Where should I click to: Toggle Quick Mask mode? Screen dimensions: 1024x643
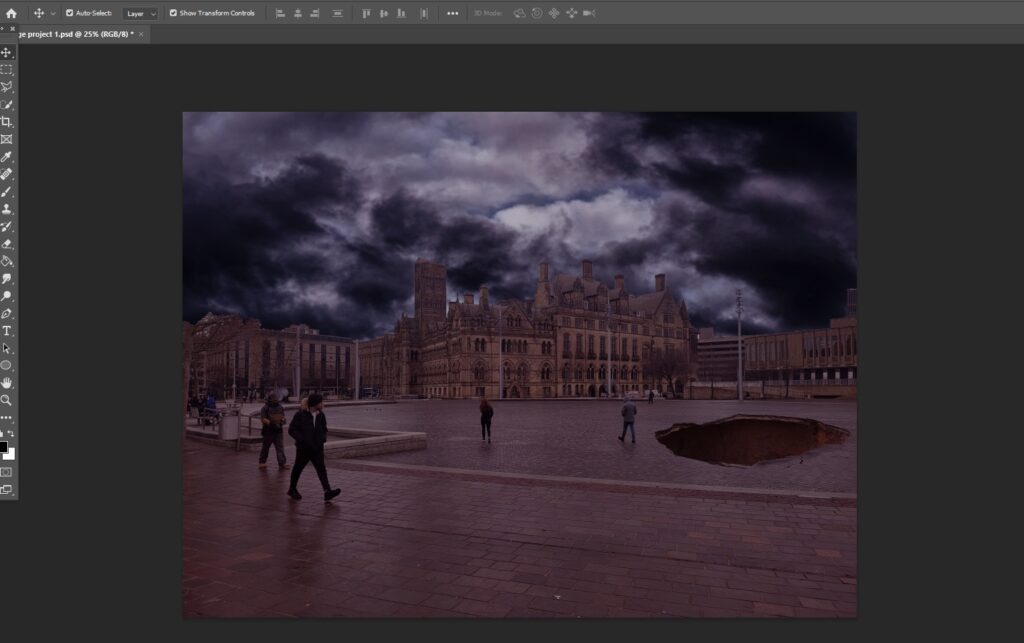6,471
